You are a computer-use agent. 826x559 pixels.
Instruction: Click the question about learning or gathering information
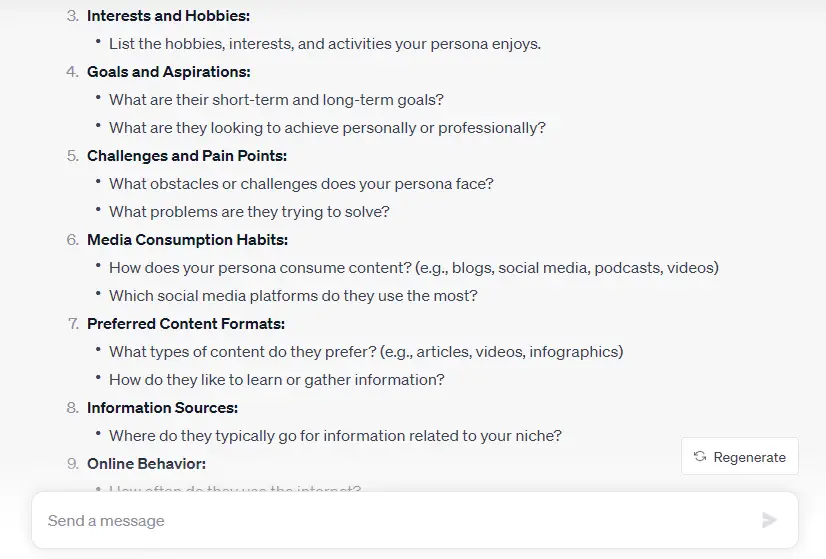click(277, 380)
